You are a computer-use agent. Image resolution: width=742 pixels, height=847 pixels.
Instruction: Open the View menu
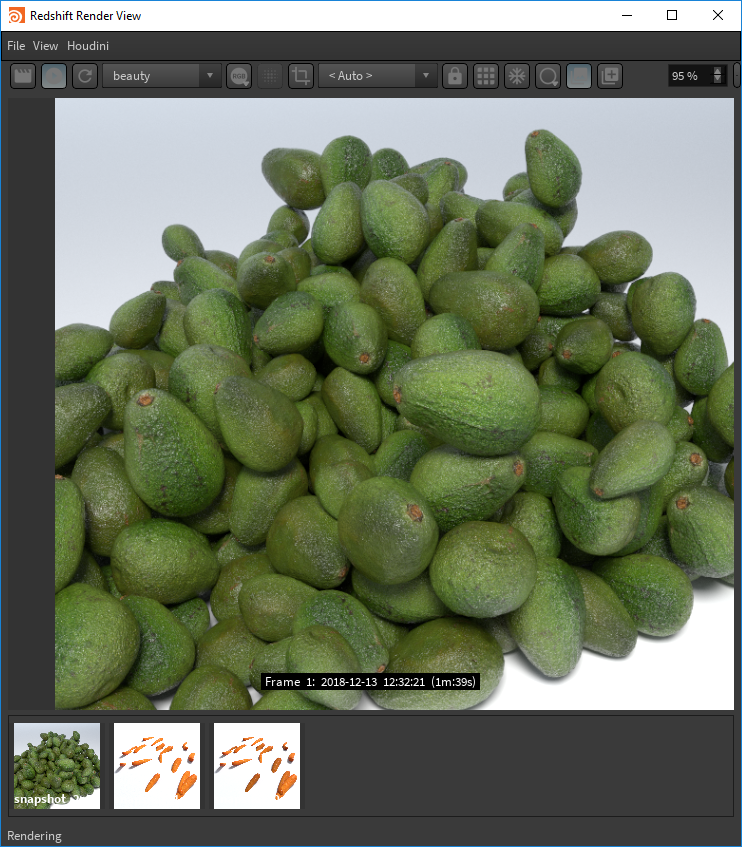click(x=46, y=46)
